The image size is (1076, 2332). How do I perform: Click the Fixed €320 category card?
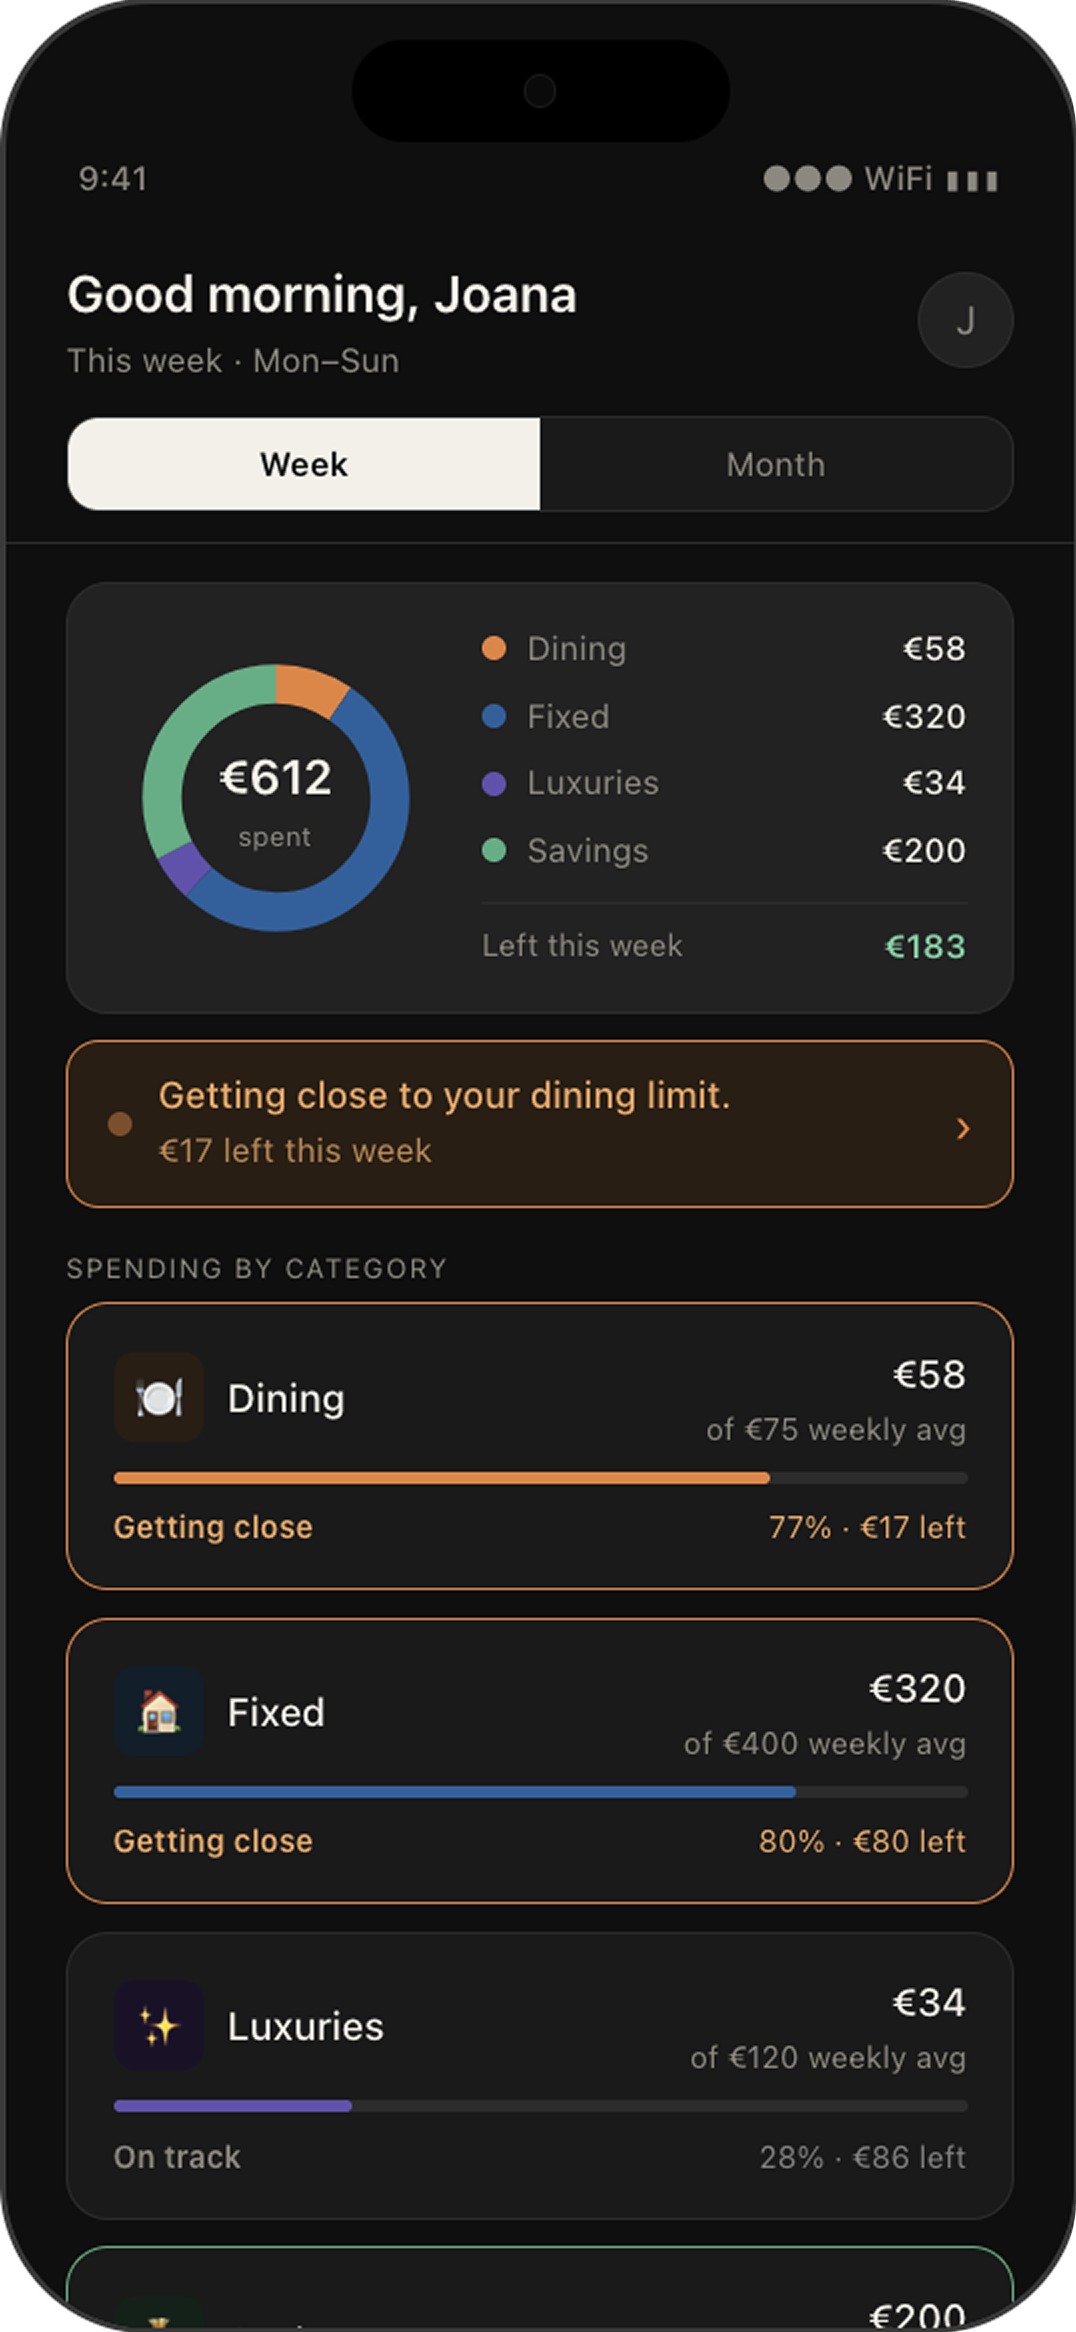540,1761
